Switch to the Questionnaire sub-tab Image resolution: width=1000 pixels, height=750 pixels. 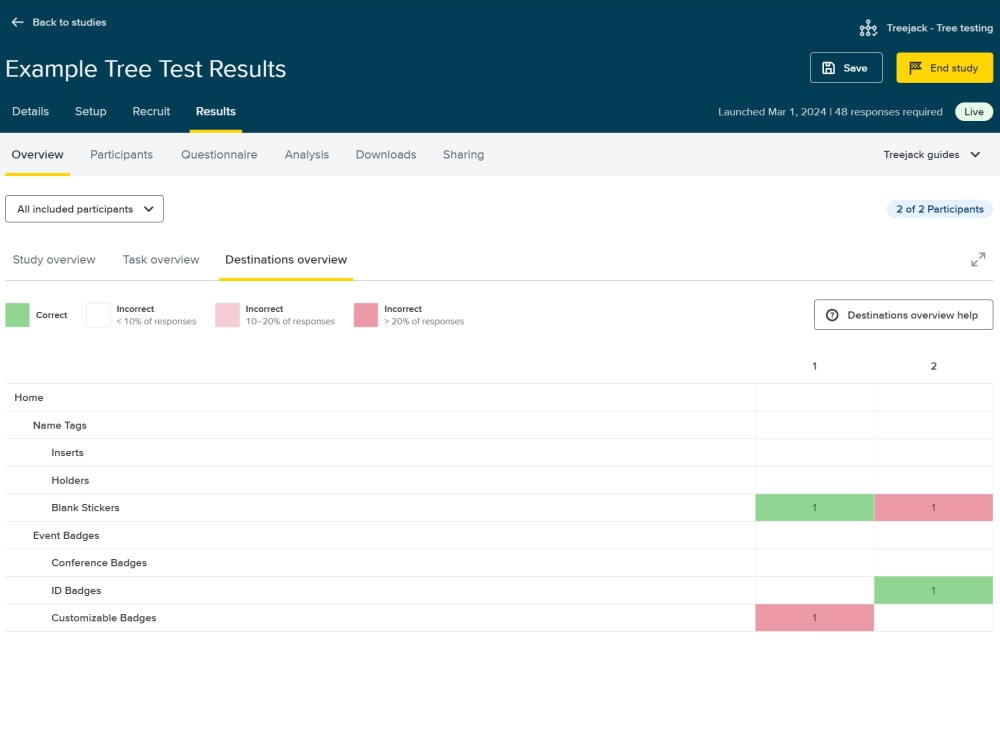tap(219, 154)
